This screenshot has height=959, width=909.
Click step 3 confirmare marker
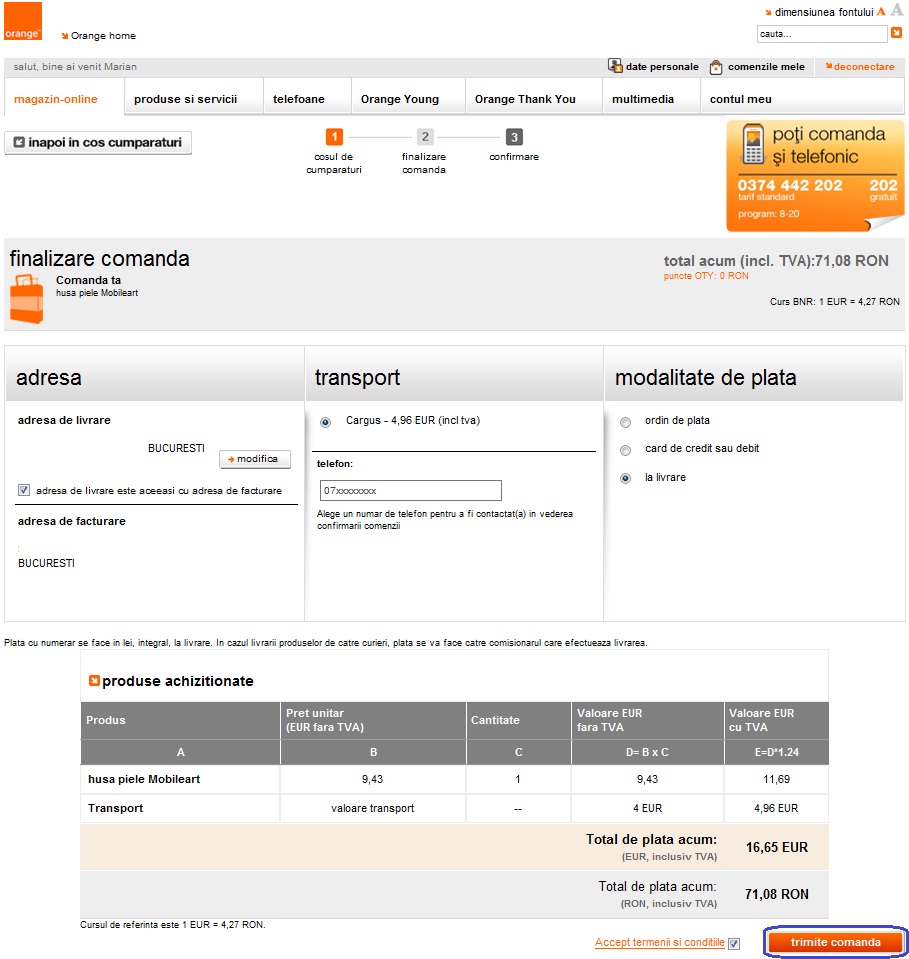point(514,136)
